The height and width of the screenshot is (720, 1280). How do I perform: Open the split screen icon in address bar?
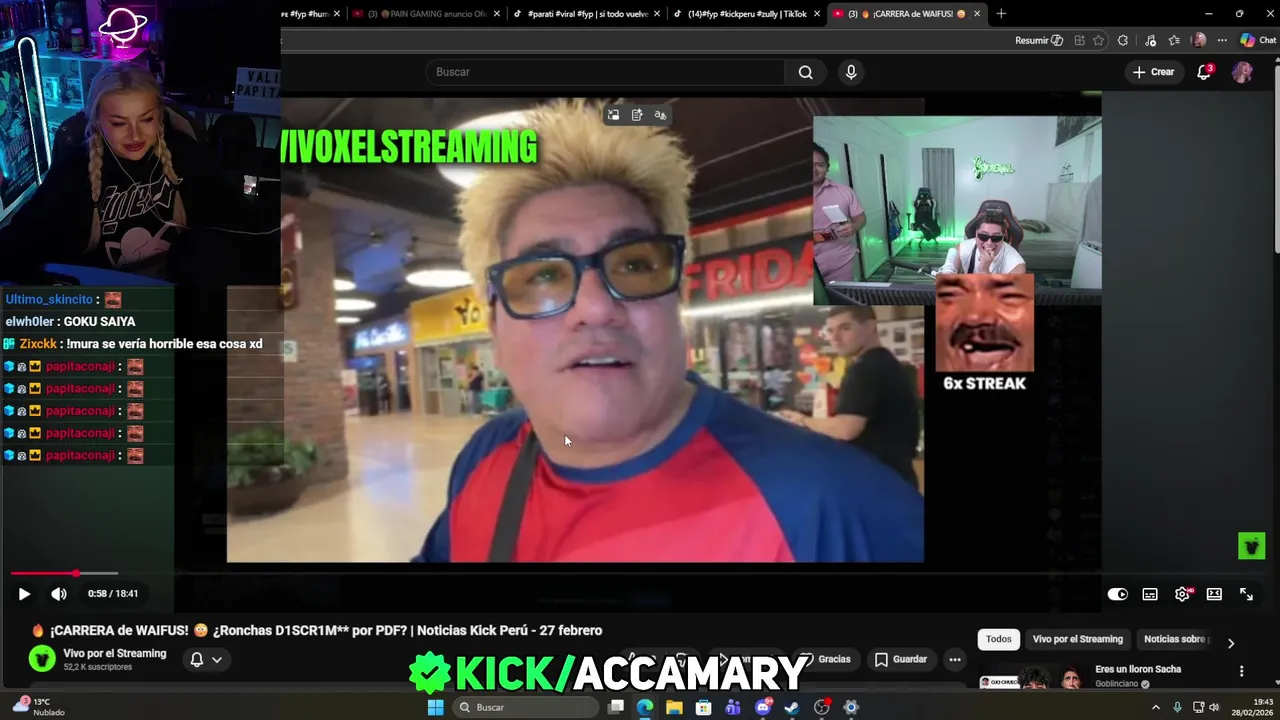pos(1079,40)
